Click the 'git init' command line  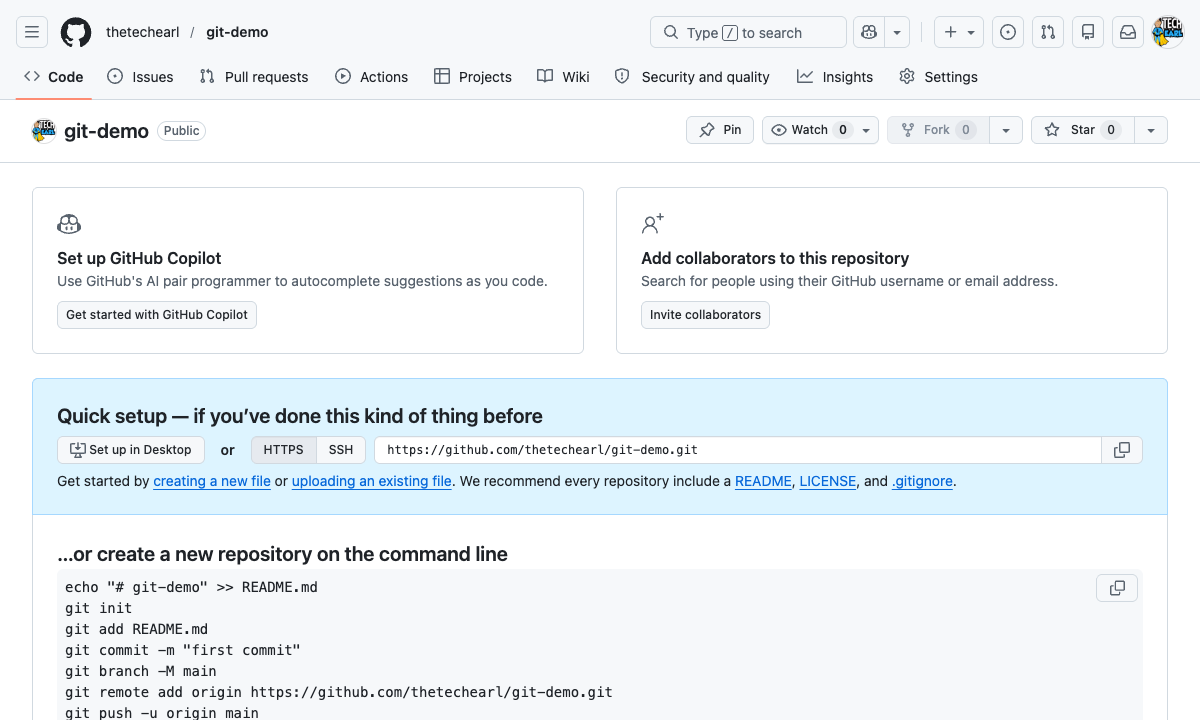99,608
